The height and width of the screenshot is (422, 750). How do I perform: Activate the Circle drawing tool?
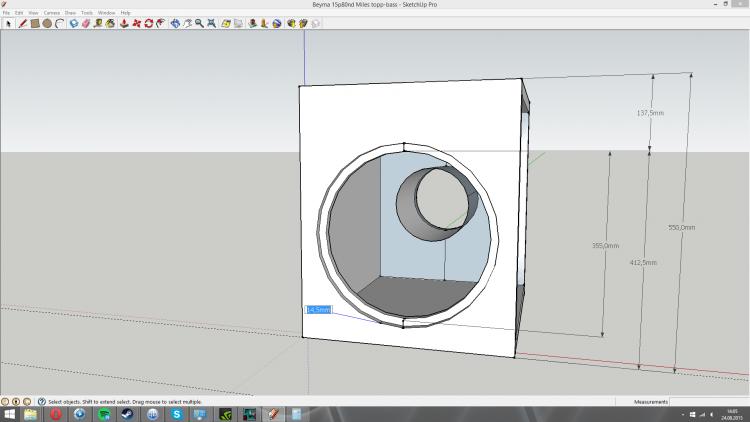pos(47,23)
